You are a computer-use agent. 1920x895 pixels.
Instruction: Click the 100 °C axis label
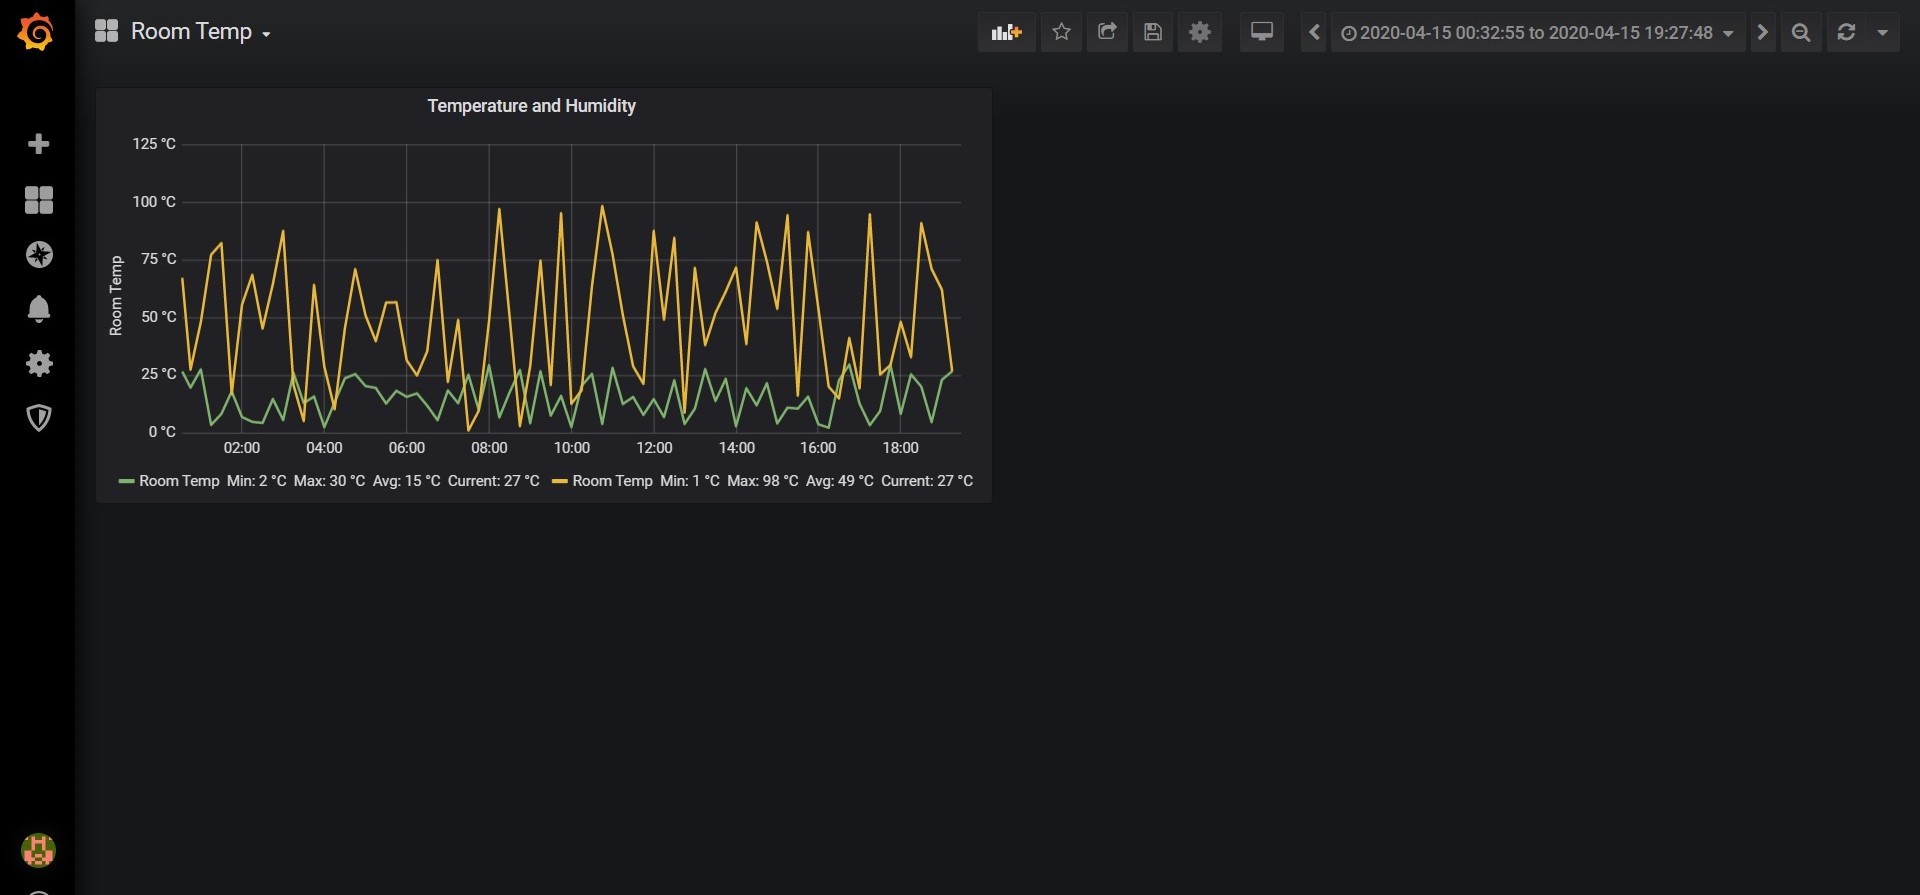pyautogui.click(x=154, y=202)
